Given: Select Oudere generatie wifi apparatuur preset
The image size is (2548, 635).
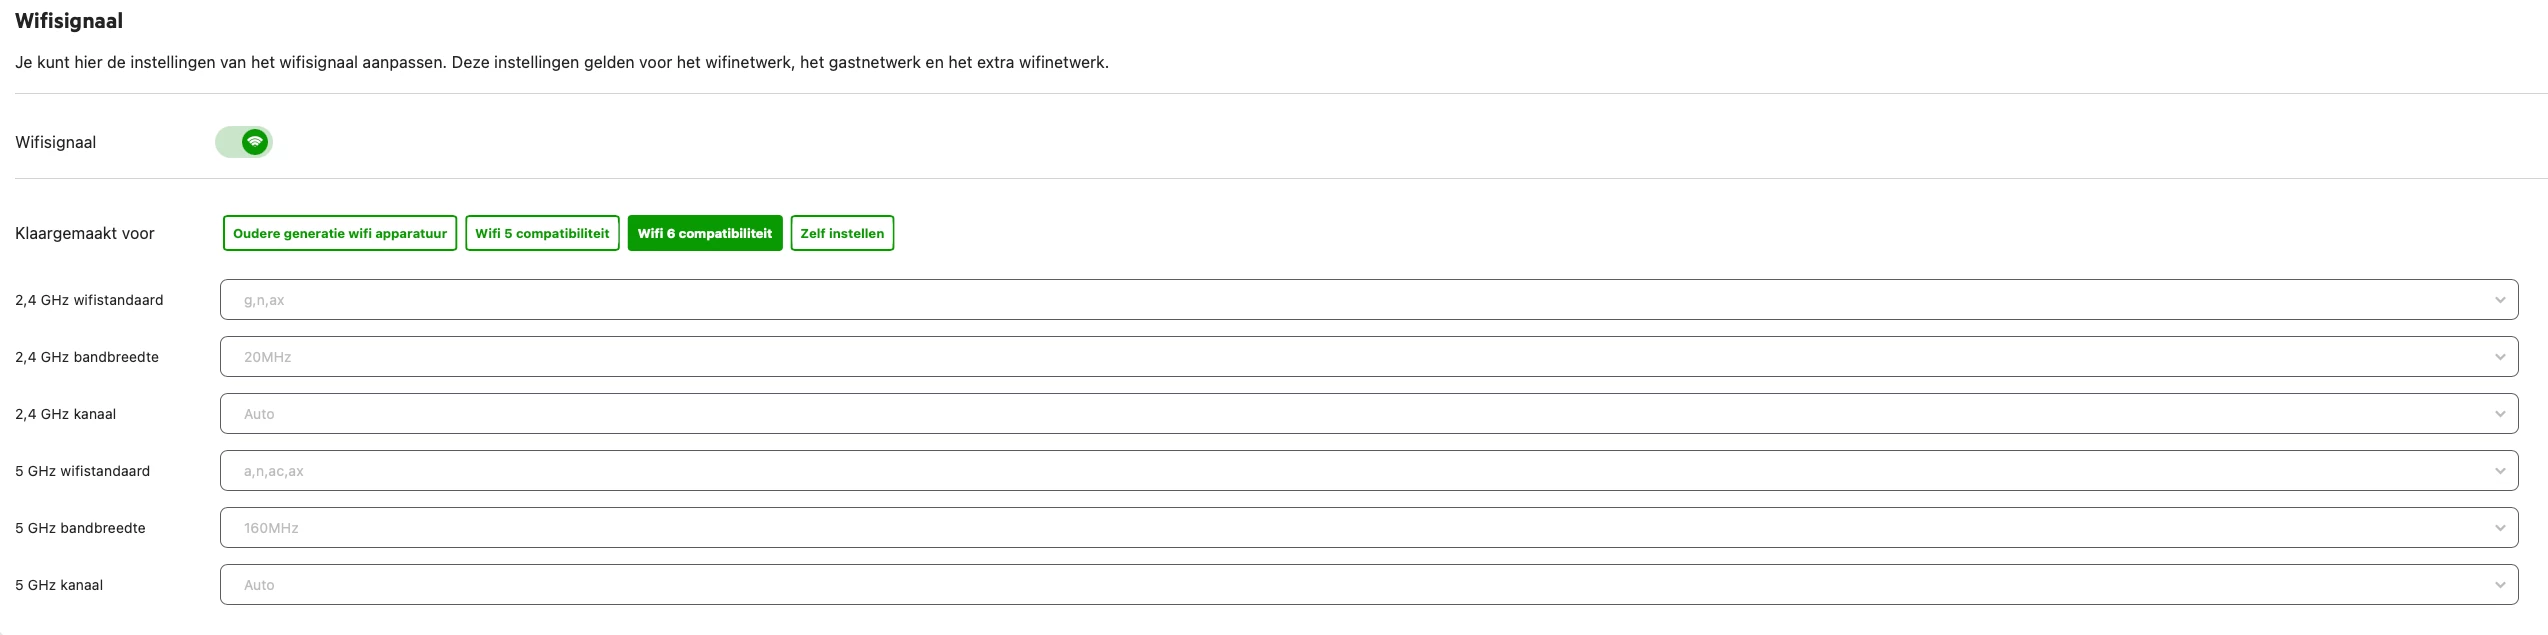Looking at the screenshot, I should (340, 233).
